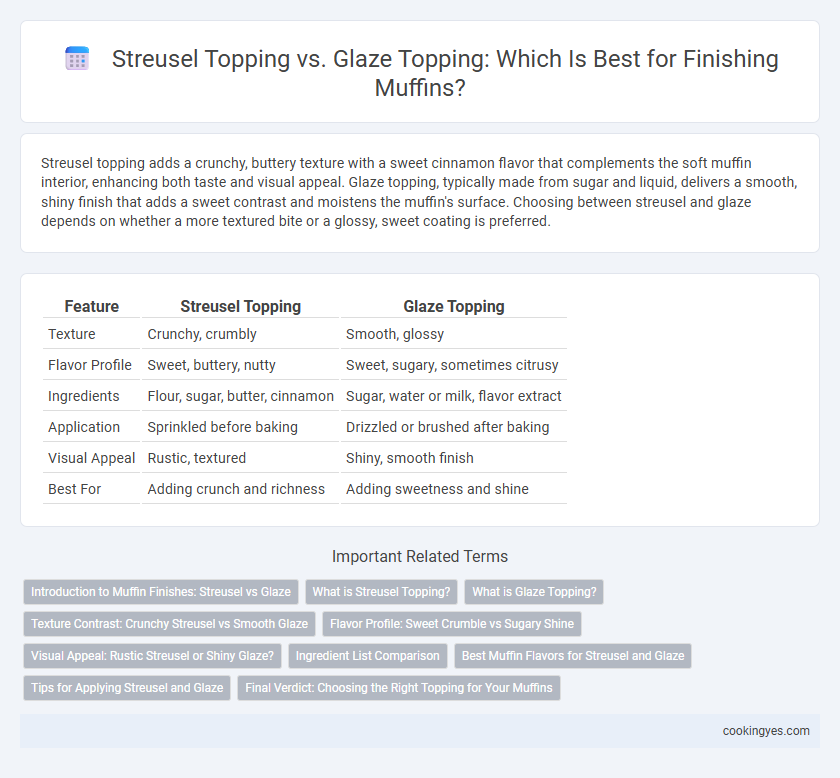This screenshot has width=840, height=778.
Task: Click the cookingyes.com footer link
Action: tap(766, 731)
